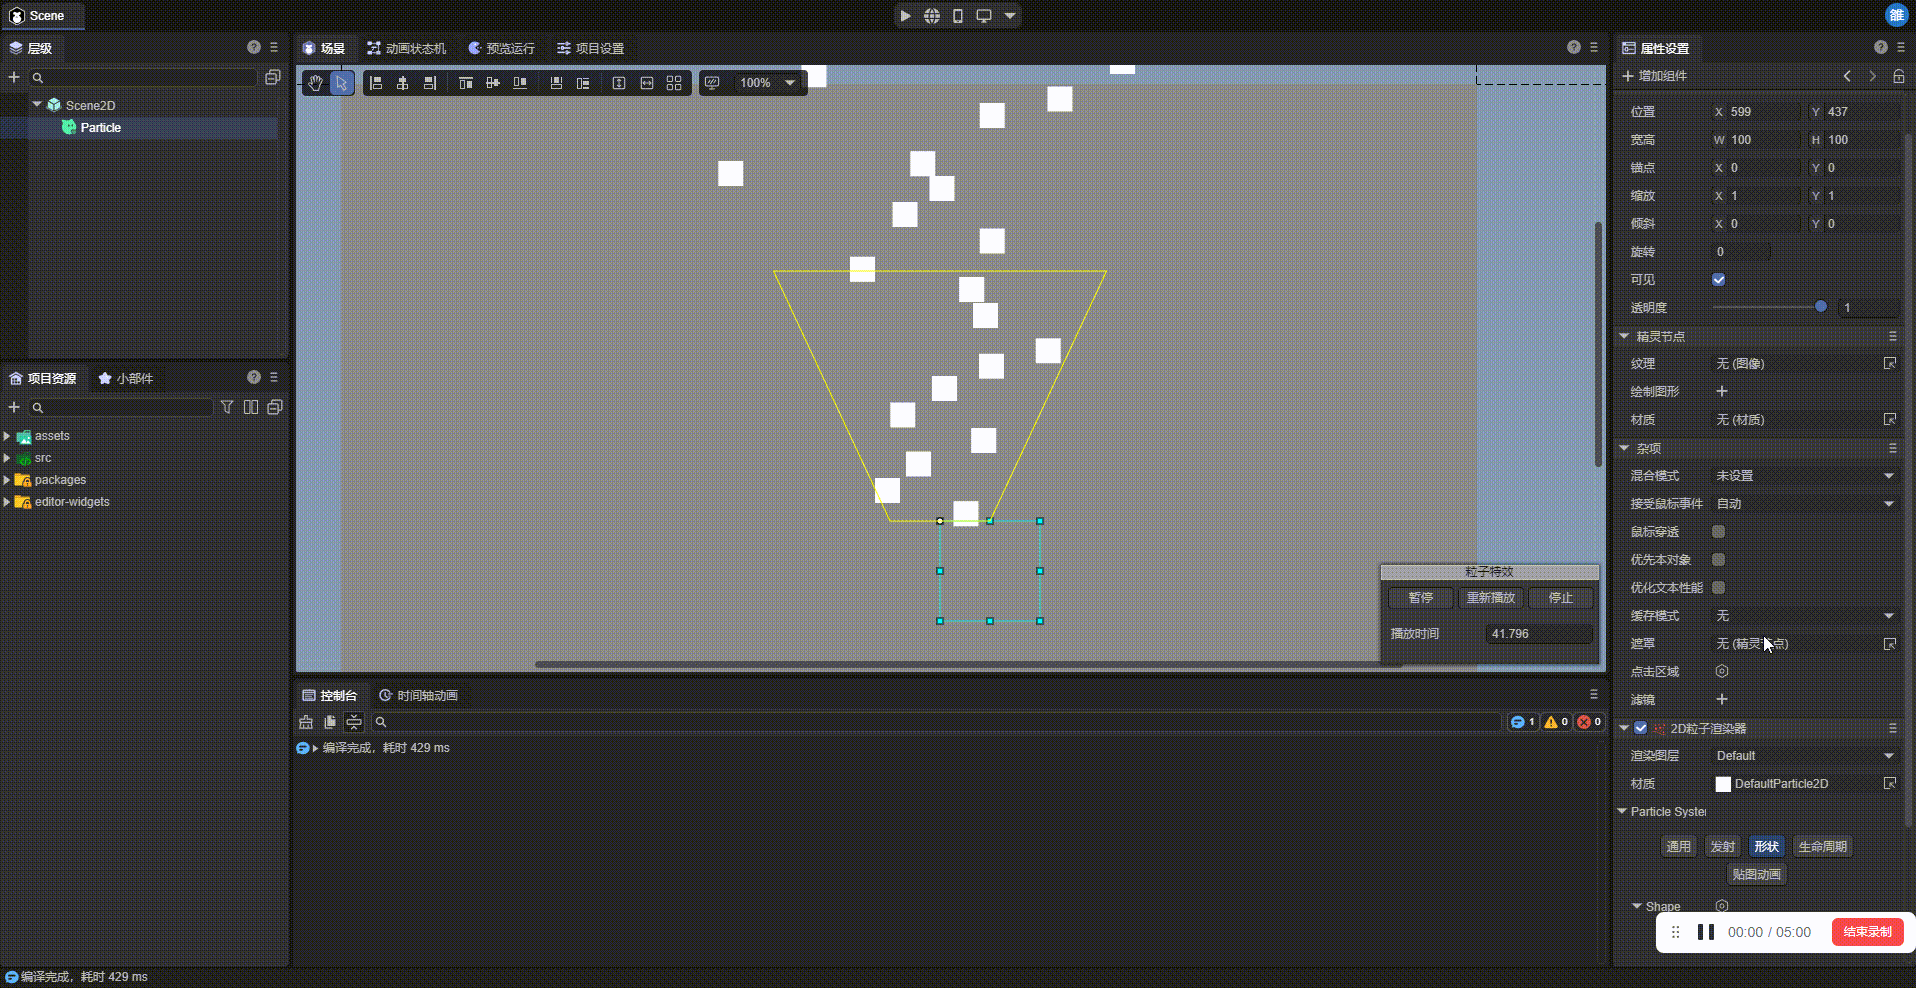Open the project settings (项目设置) tab
Screen dimensions: 1916x988
point(590,48)
